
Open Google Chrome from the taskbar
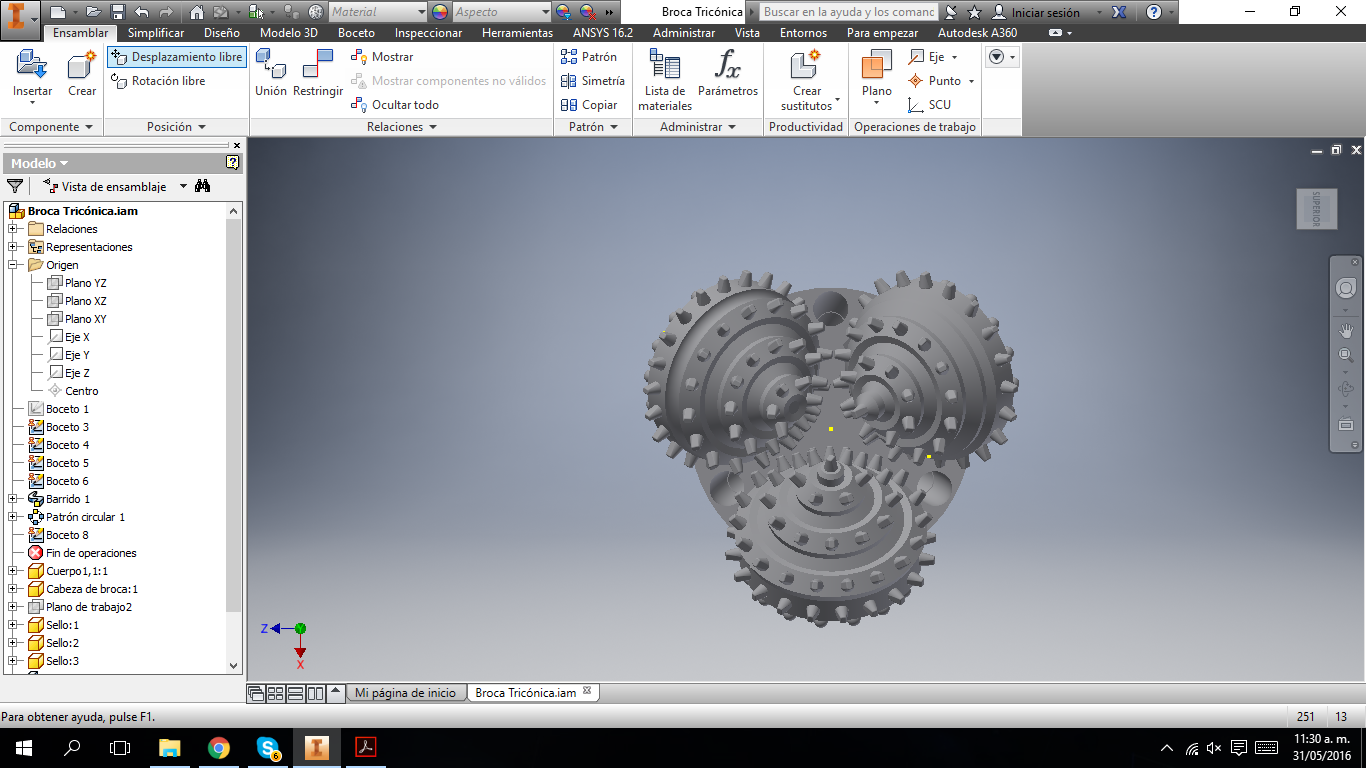click(219, 747)
